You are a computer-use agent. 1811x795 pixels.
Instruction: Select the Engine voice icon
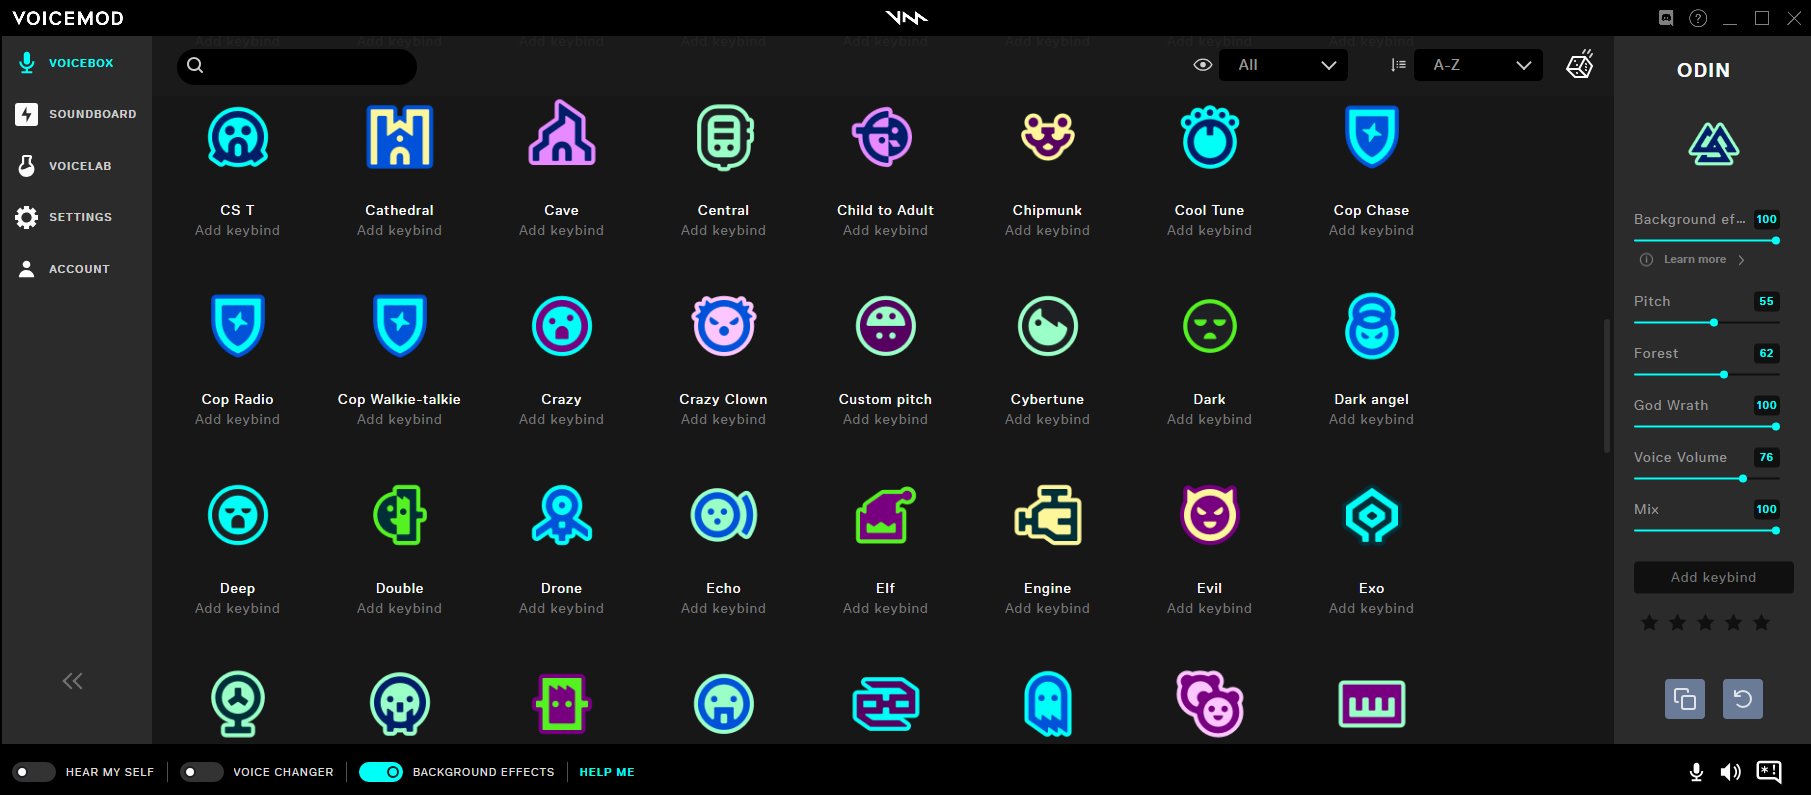click(x=1047, y=515)
